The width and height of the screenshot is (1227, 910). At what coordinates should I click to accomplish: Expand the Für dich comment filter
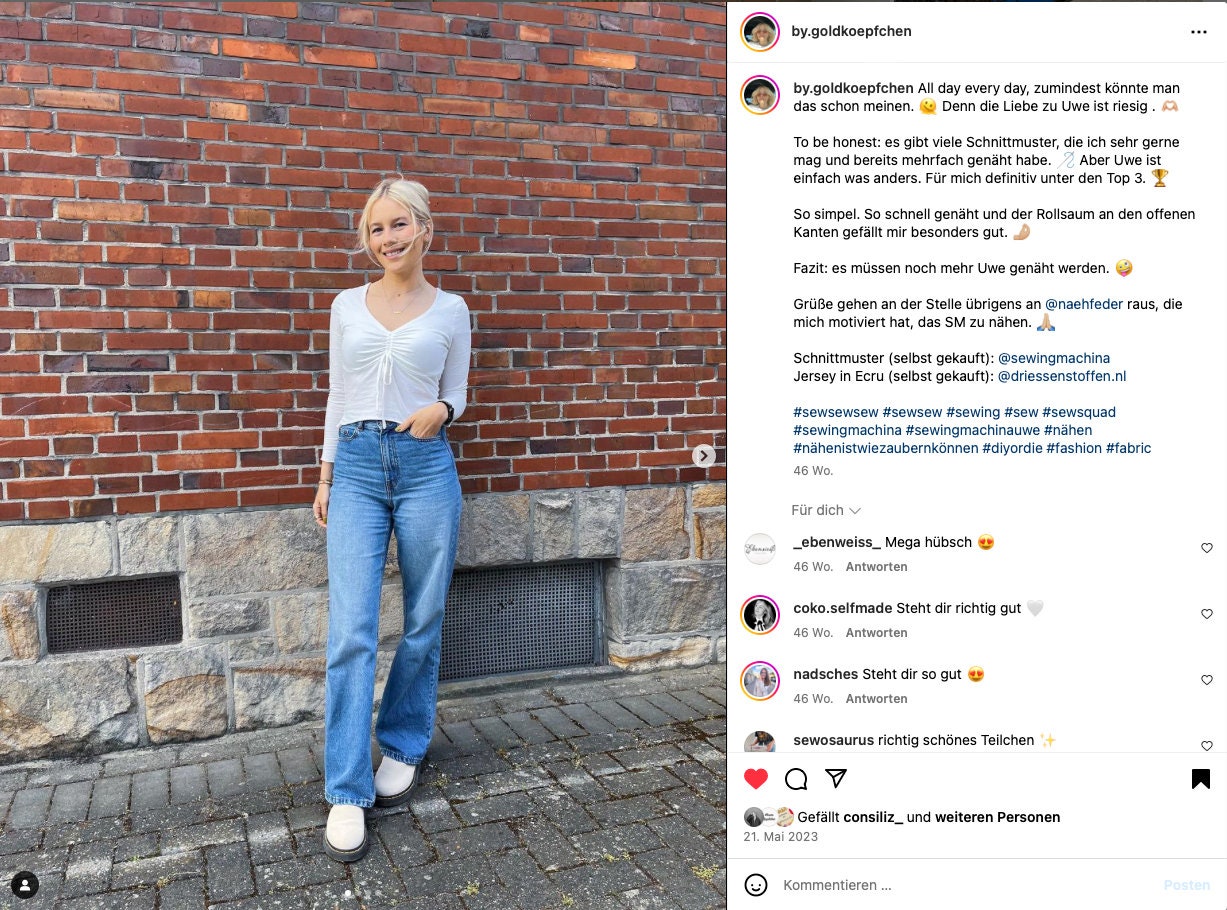pos(826,510)
